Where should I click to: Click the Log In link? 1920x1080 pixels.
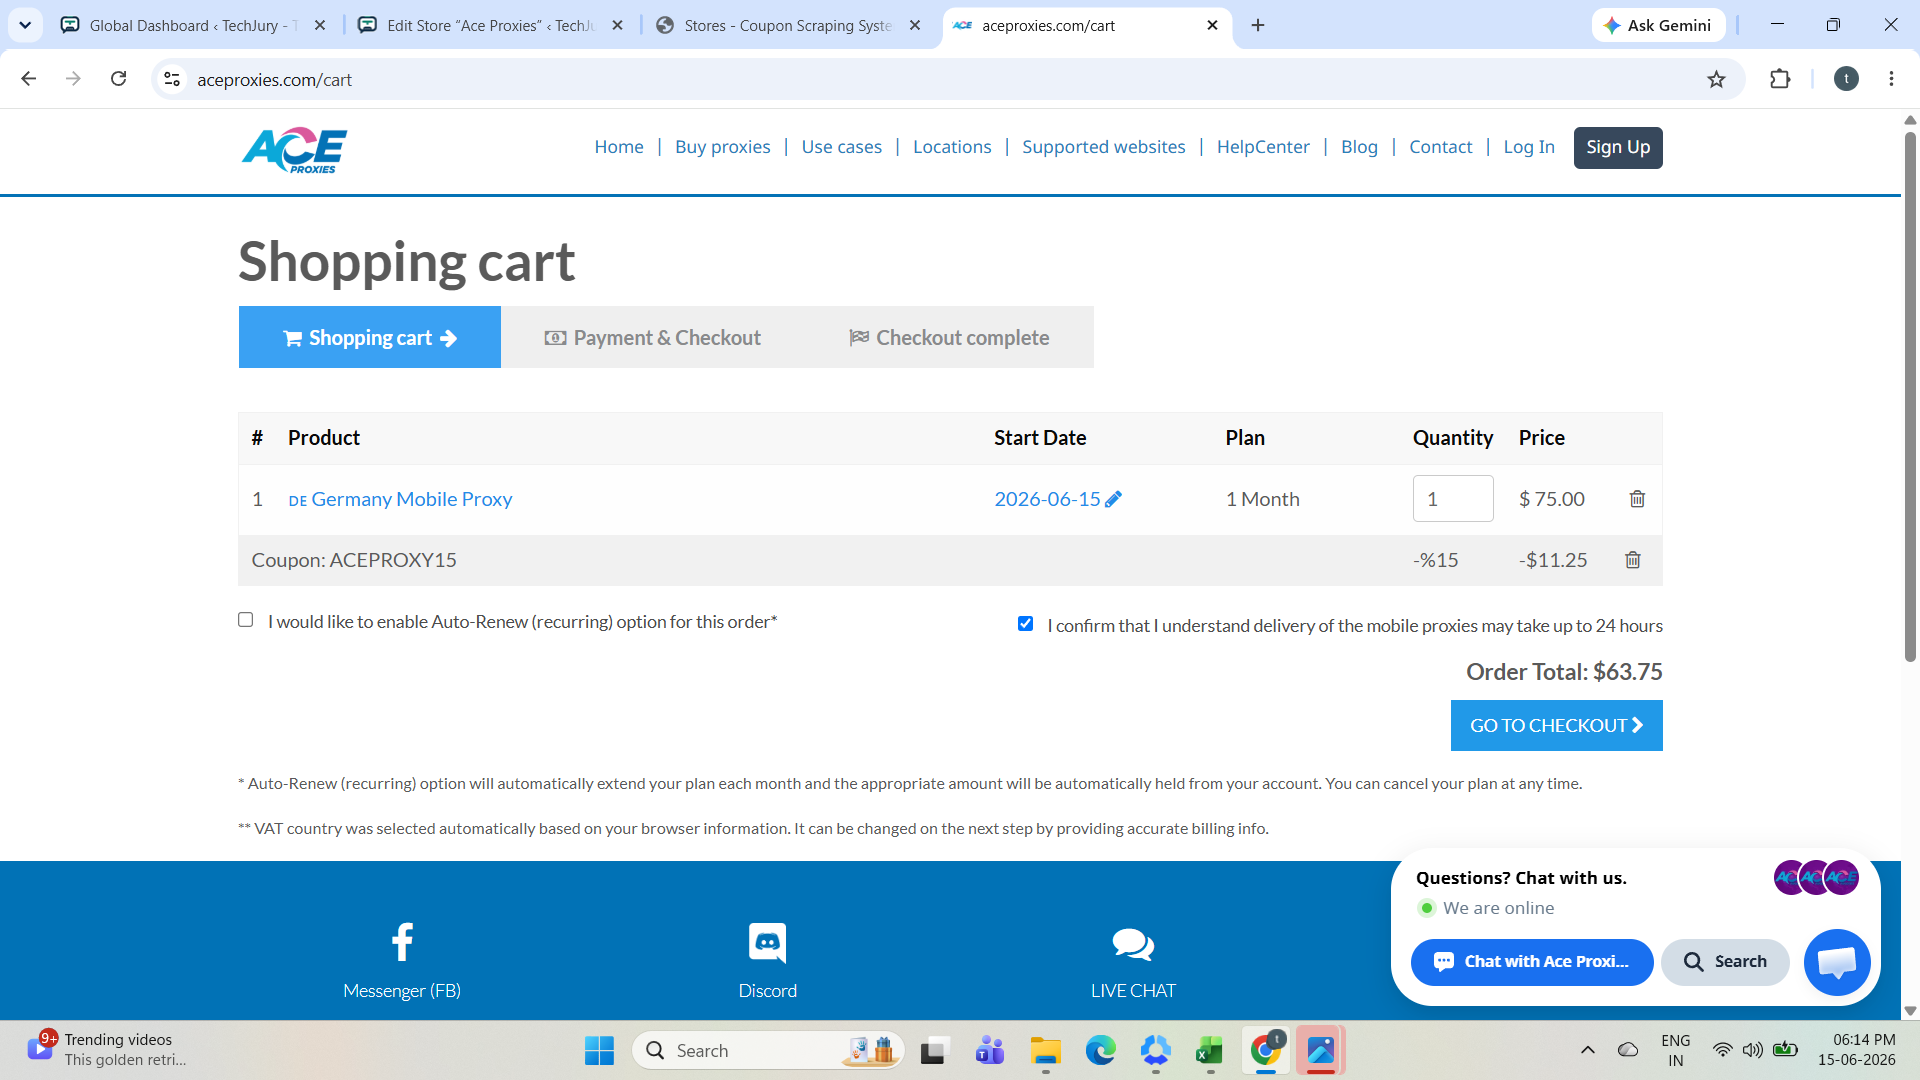[x=1529, y=147]
